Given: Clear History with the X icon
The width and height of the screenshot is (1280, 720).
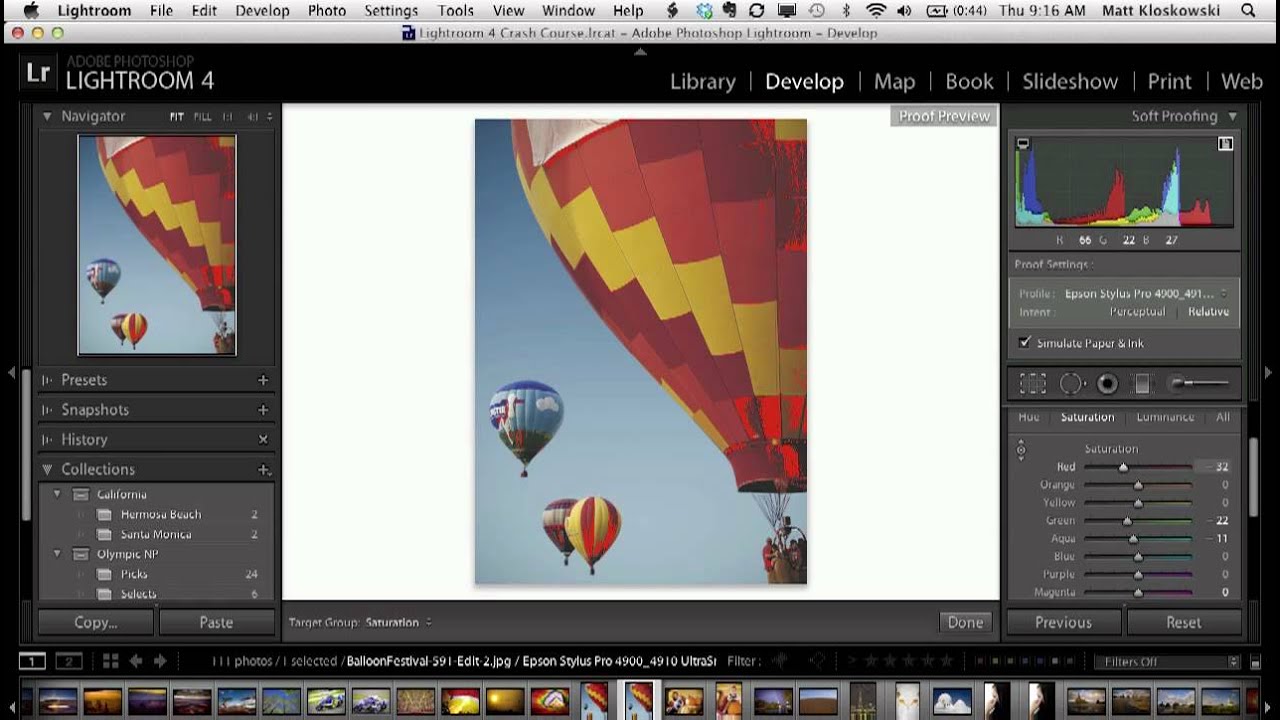Looking at the screenshot, I should point(263,439).
